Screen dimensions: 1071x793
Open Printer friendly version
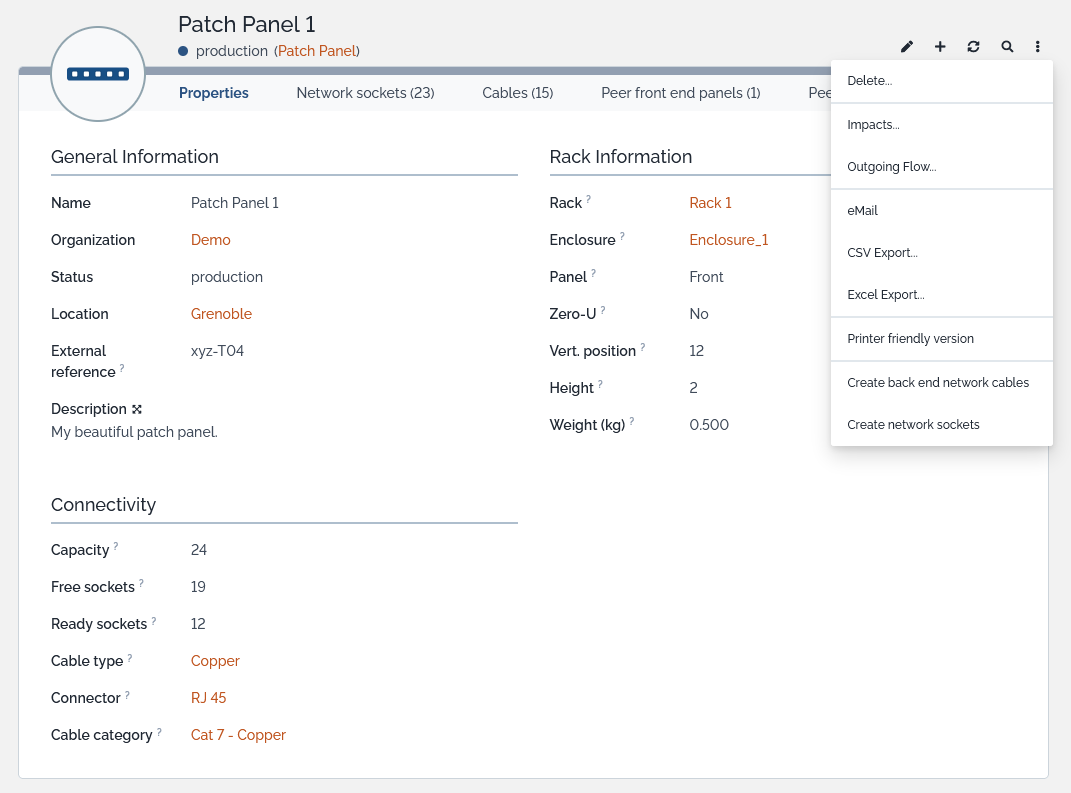coord(910,339)
